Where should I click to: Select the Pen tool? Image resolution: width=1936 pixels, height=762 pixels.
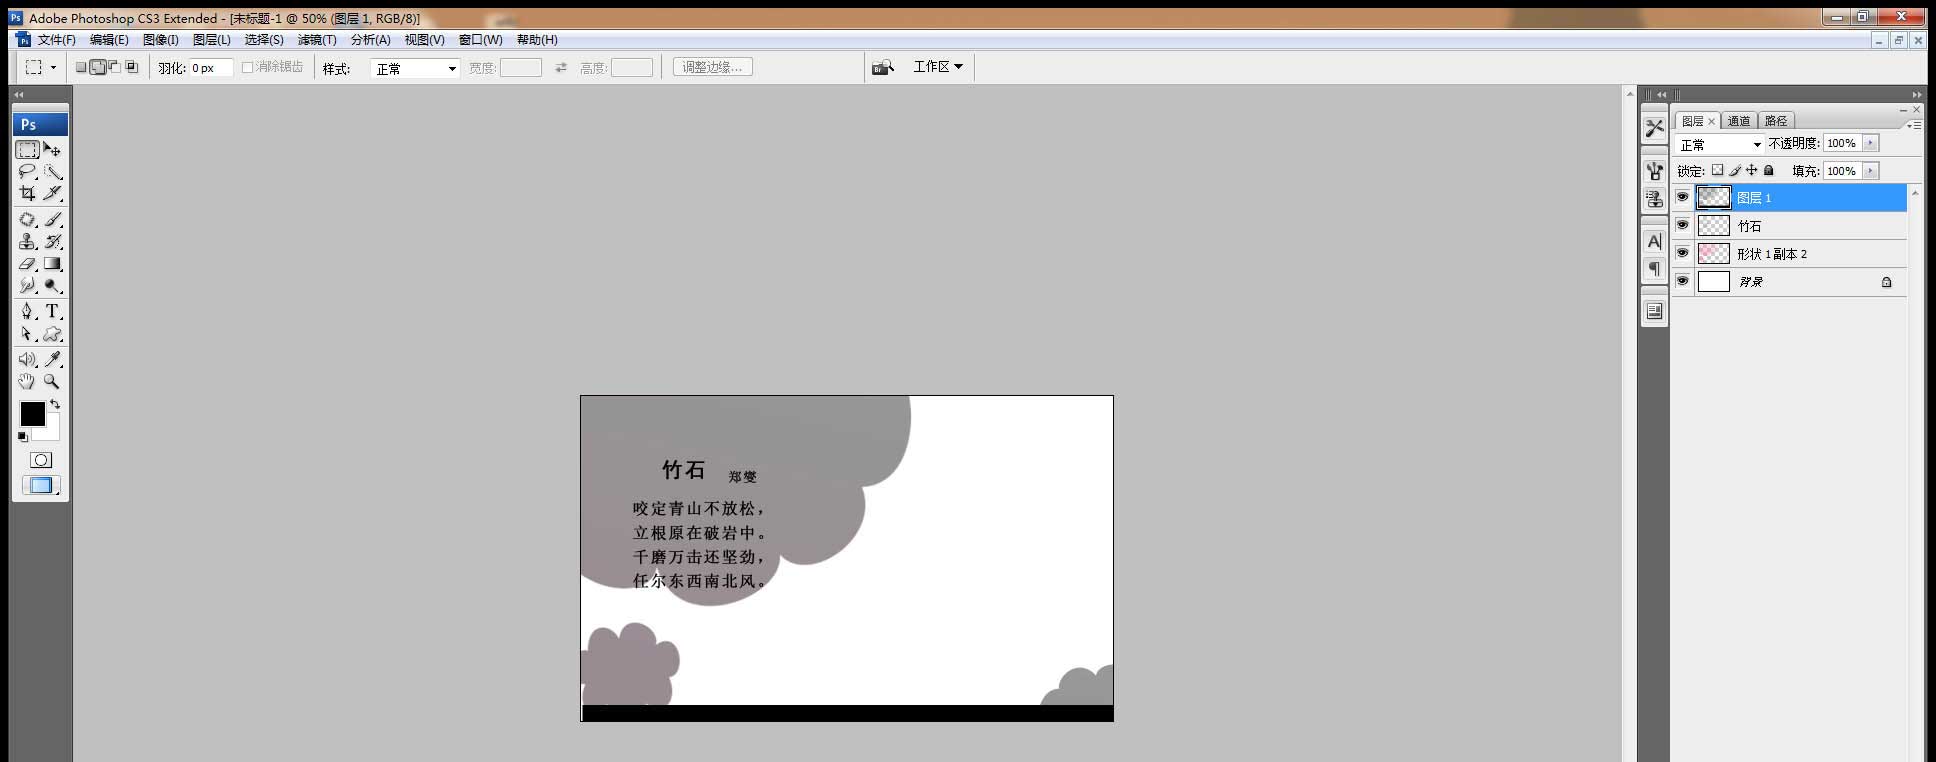click(x=28, y=311)
